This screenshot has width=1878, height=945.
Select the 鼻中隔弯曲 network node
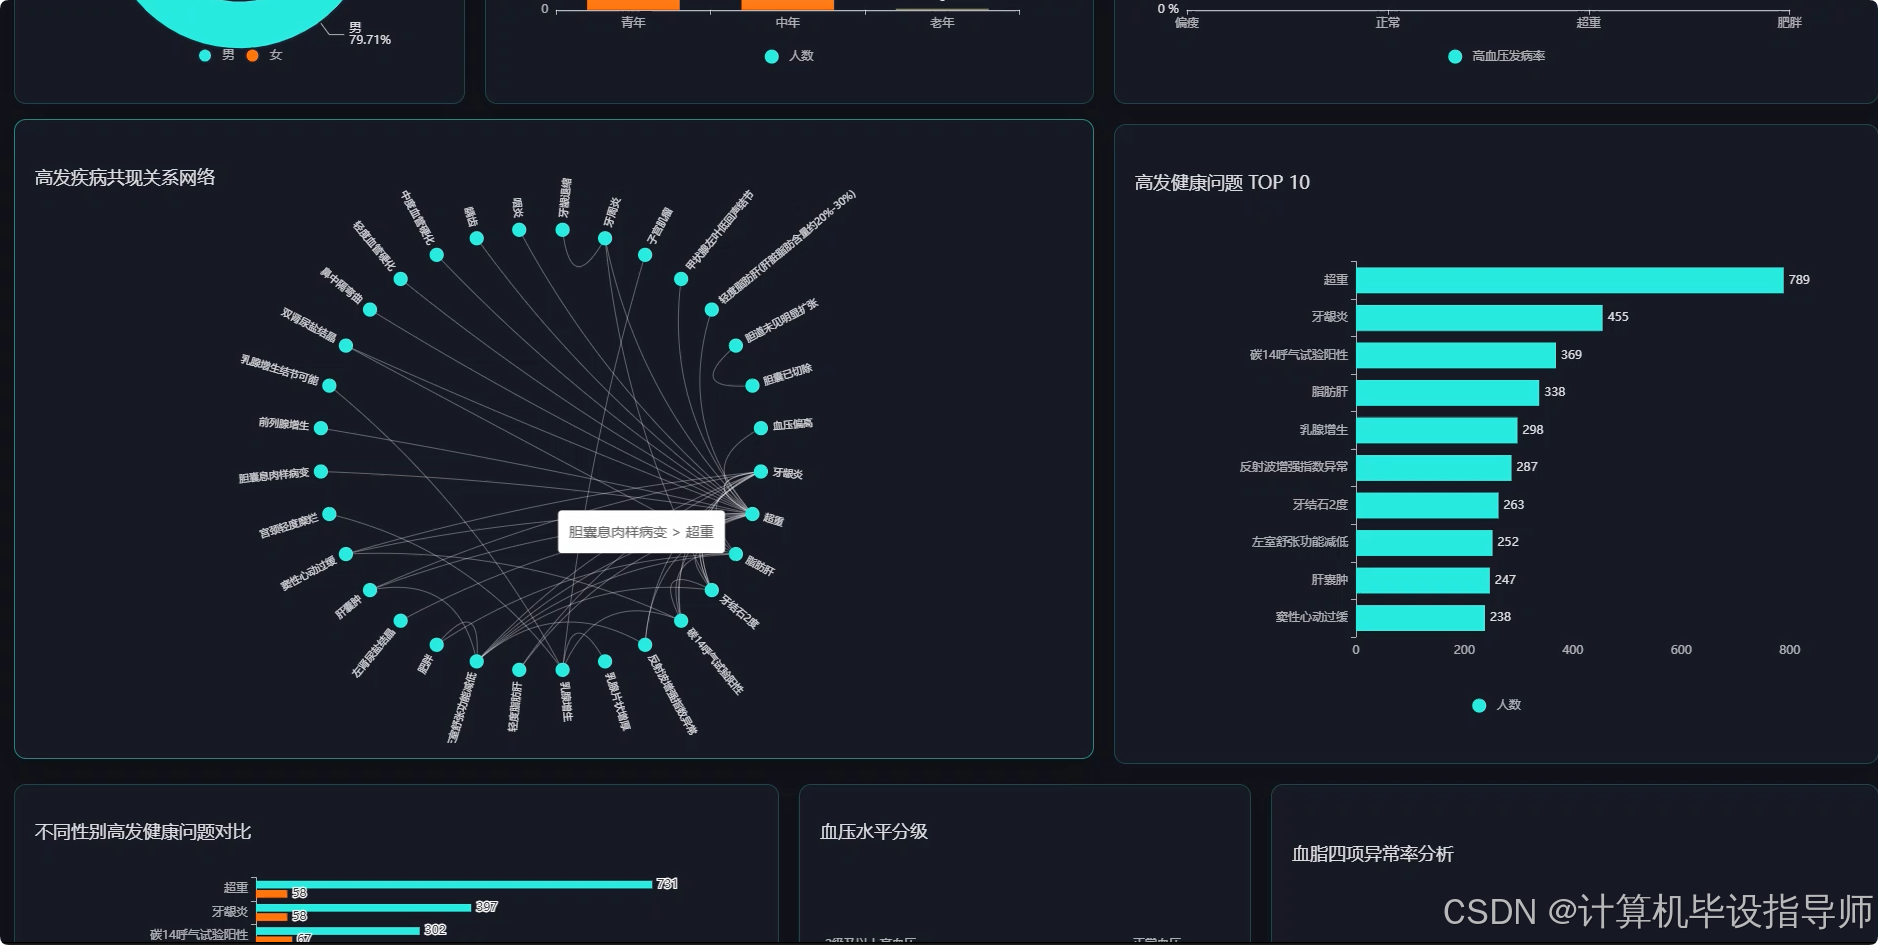pyautogui.click(x=370, y=310)
